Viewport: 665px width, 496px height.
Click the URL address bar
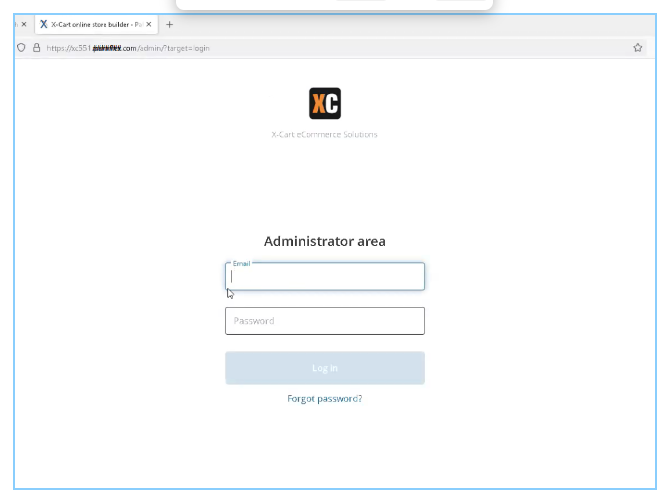(331, 48)
